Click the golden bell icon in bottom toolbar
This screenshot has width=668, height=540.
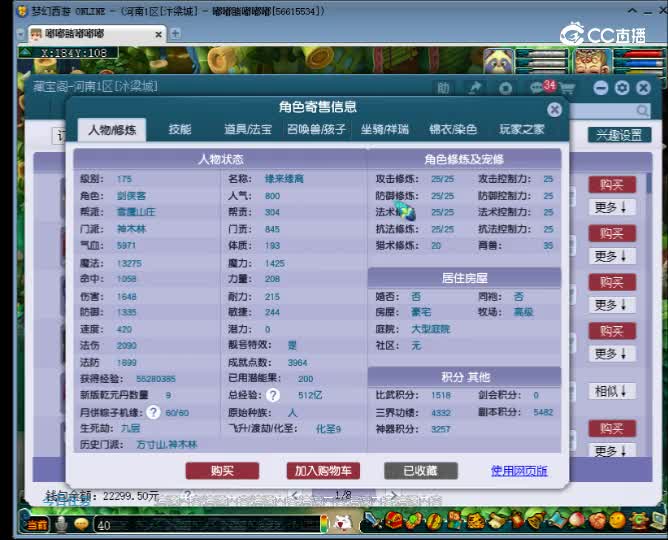pos(536,520)
